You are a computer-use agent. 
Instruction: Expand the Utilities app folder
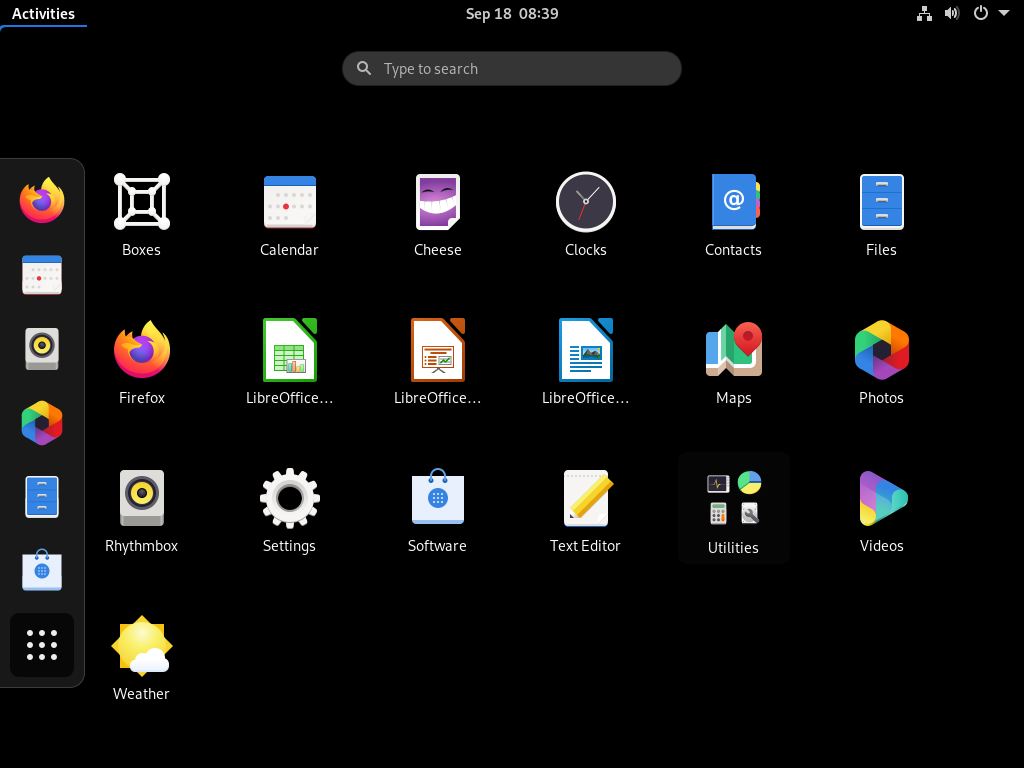(733, 508)
